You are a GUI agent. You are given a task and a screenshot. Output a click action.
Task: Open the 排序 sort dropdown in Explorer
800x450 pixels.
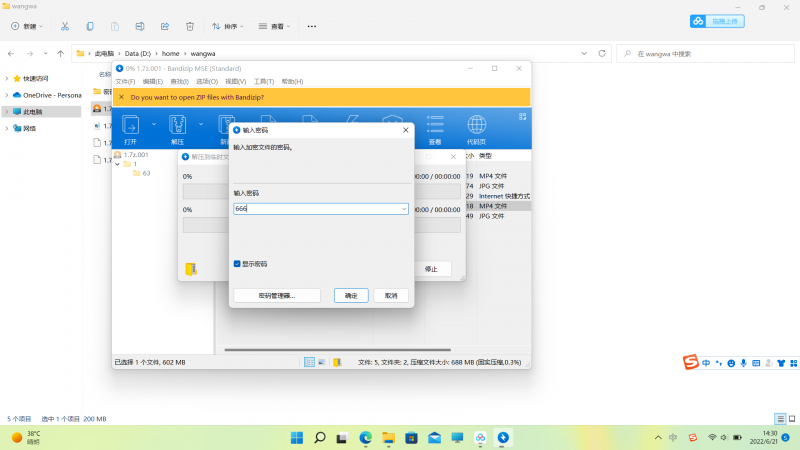pyautogui.click(x=231, y=25)
